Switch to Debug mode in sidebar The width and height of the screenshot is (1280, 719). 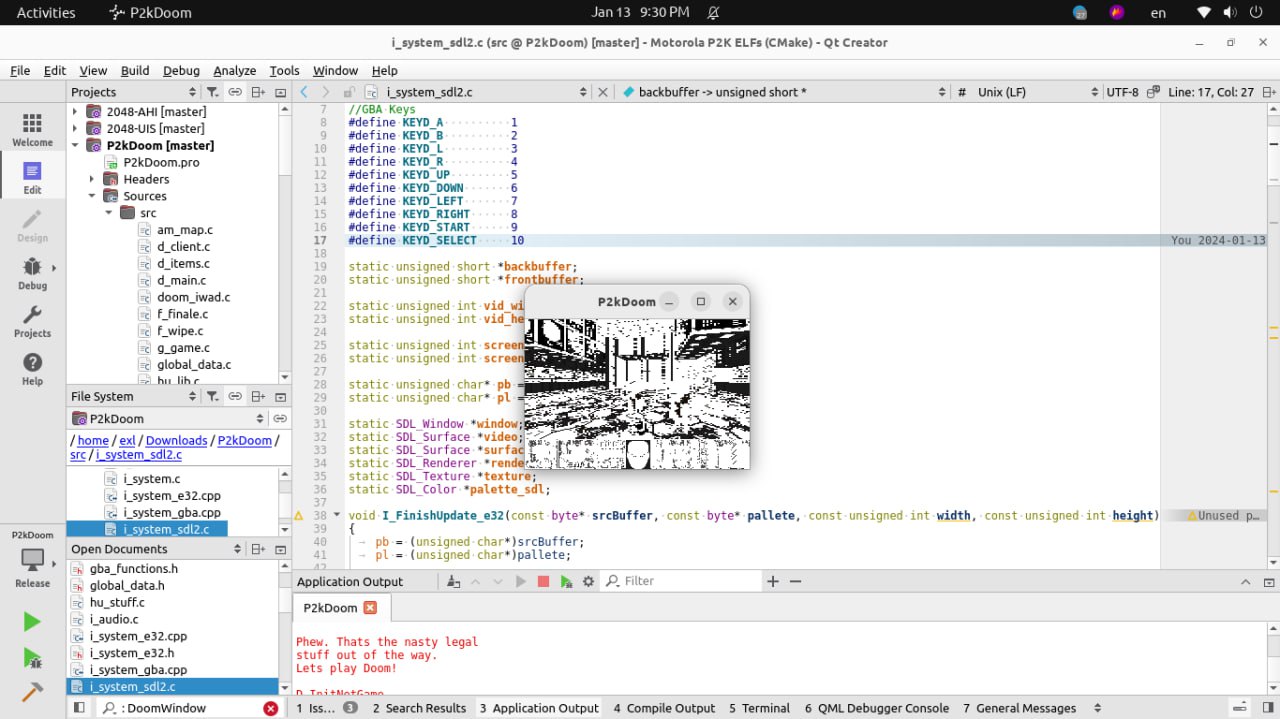(32, 272)
